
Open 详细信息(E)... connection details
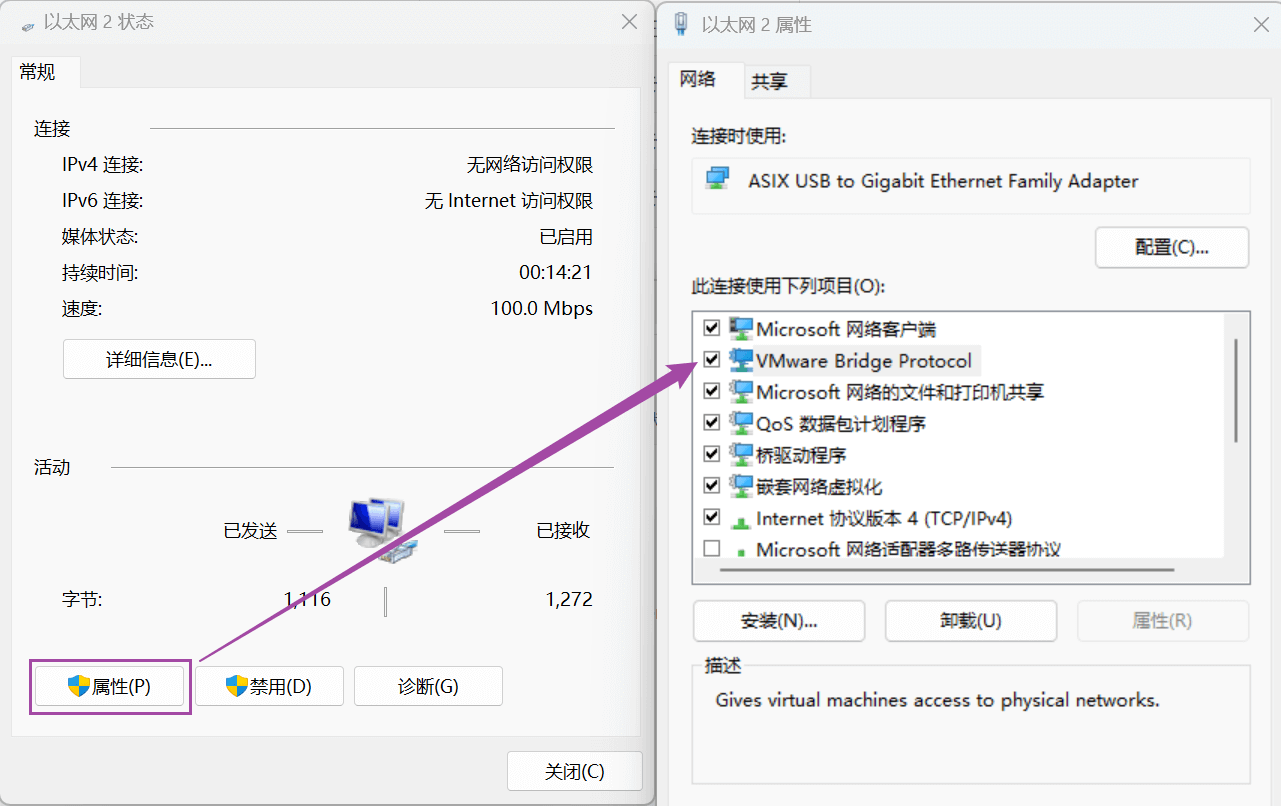(159, 359)
